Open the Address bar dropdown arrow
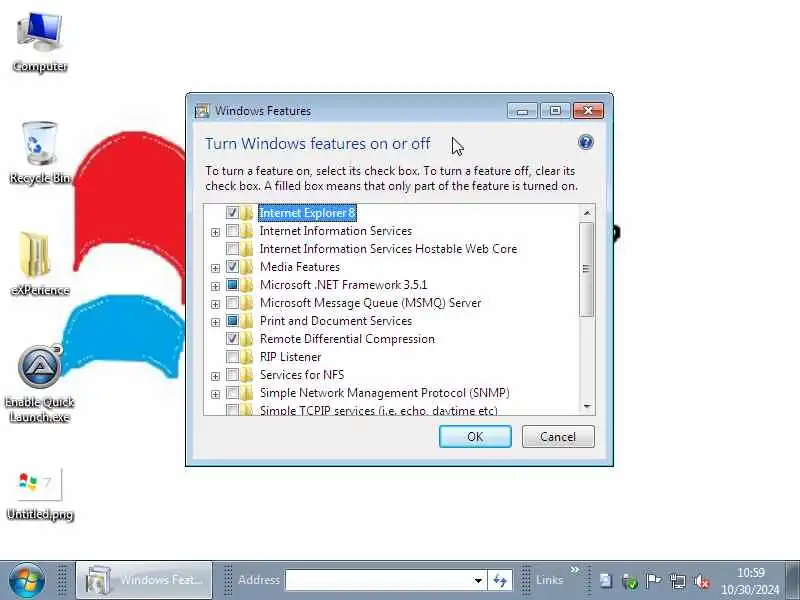This screenshot has height=600, width=800. (x=478, y=580)
